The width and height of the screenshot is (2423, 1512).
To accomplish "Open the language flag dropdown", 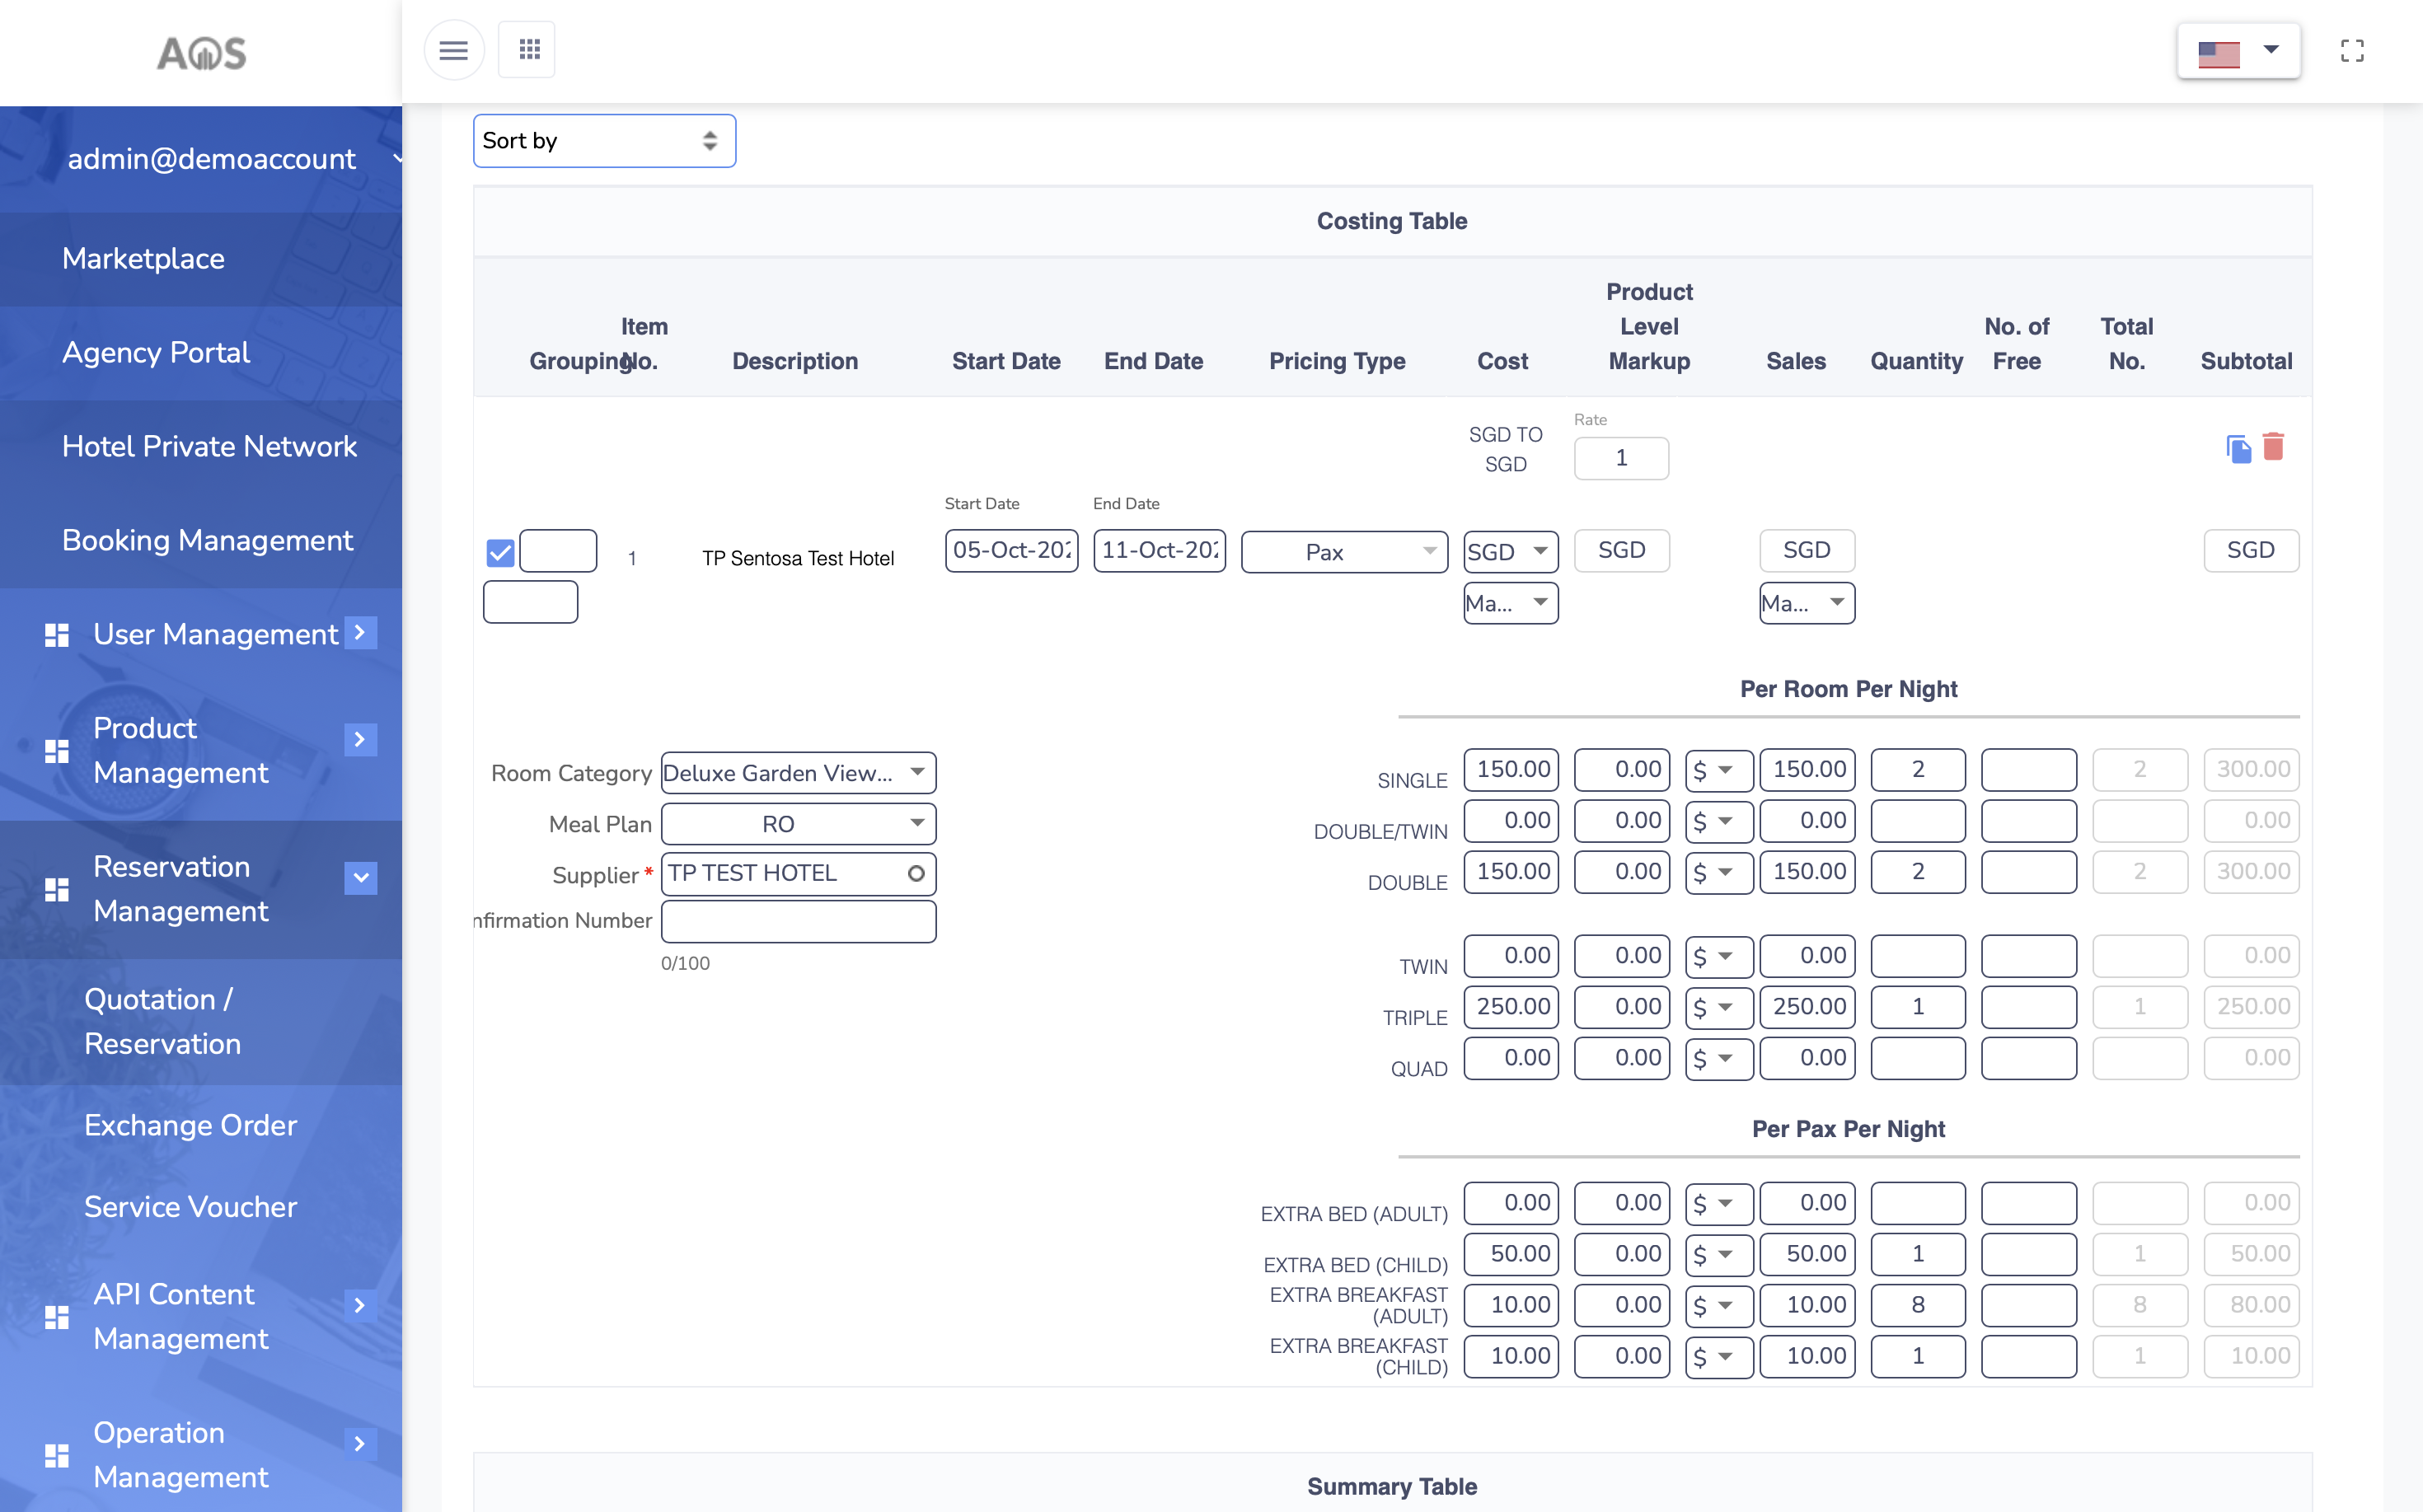I will (x=2238, y=51).
